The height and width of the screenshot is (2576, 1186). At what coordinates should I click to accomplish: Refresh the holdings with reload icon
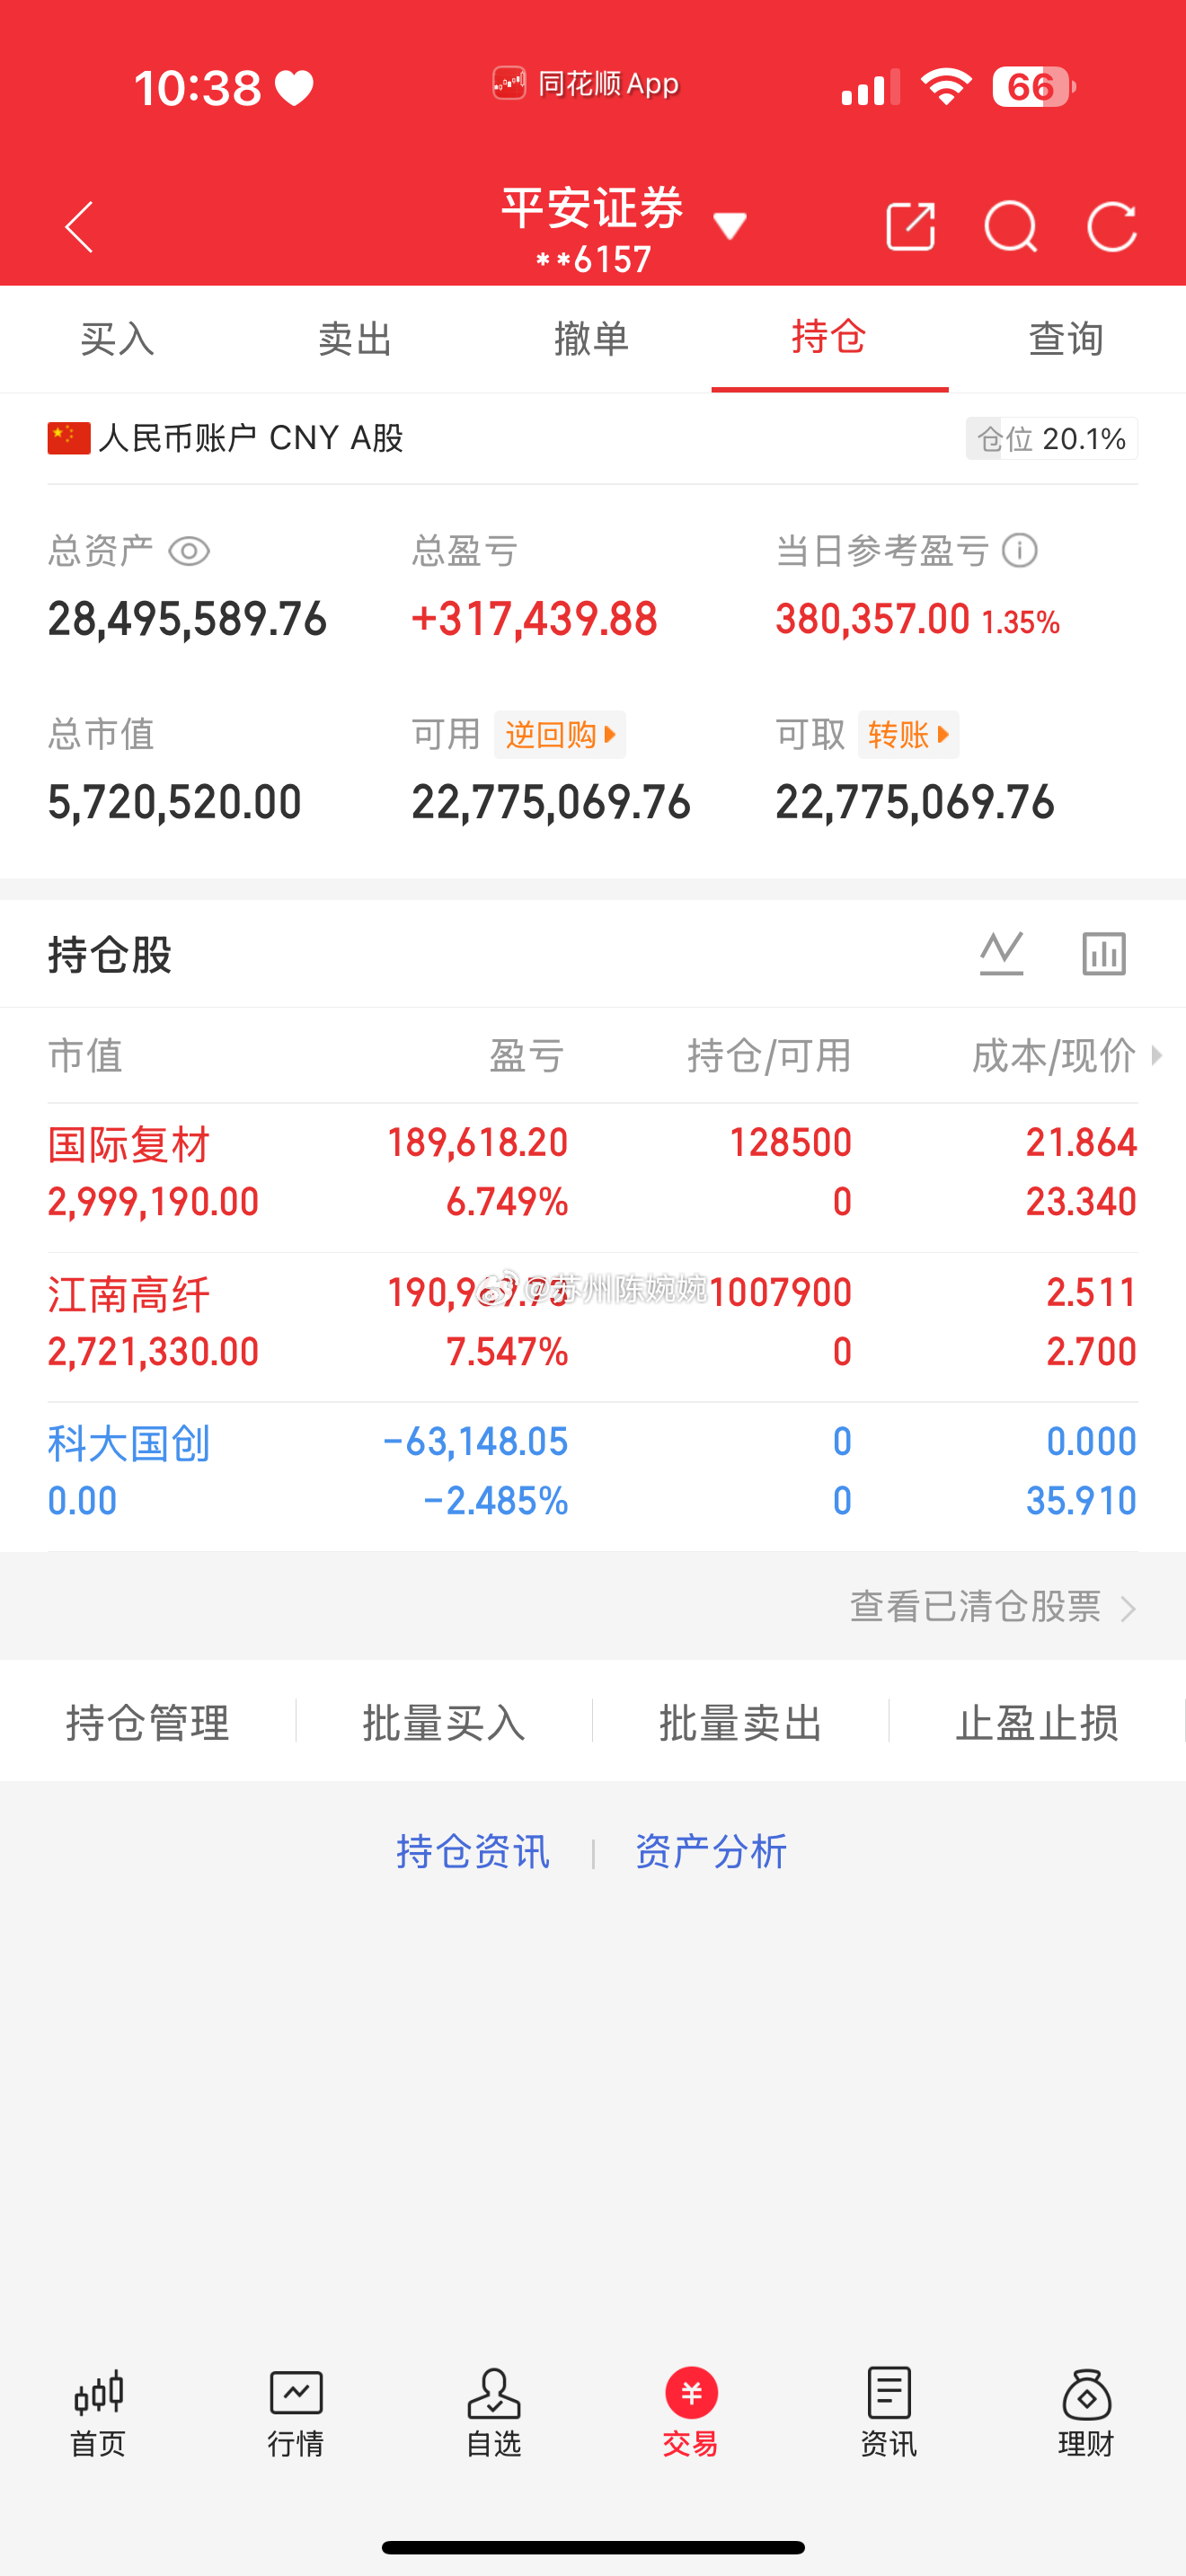tap(1112, 227)
